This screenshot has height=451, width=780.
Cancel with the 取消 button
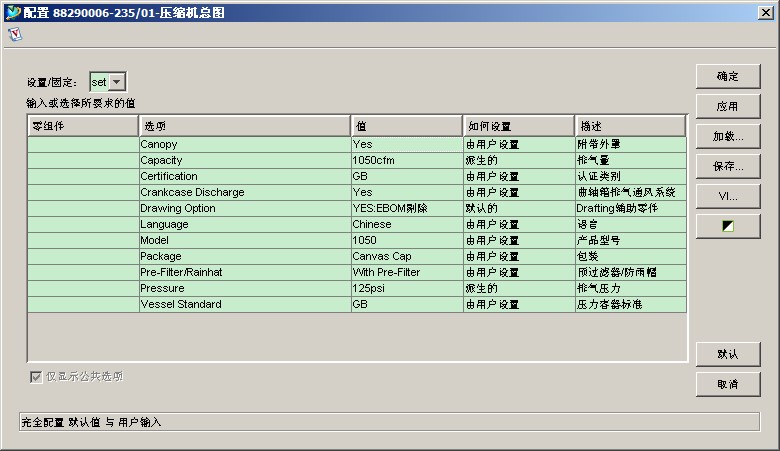pyautogui.click(x=728, y=384)
